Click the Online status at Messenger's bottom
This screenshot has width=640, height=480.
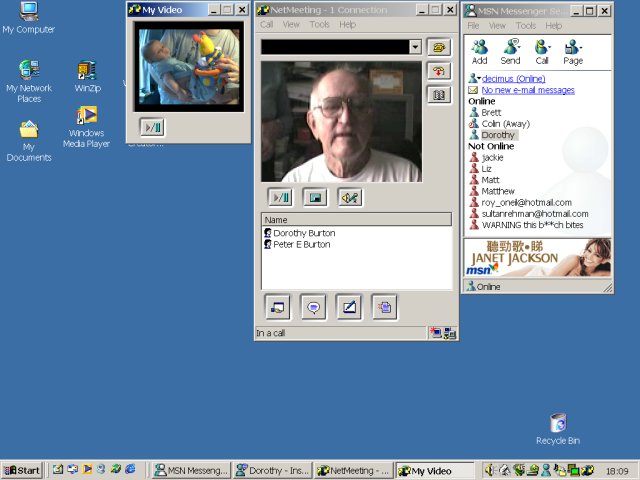click(484, 287)
